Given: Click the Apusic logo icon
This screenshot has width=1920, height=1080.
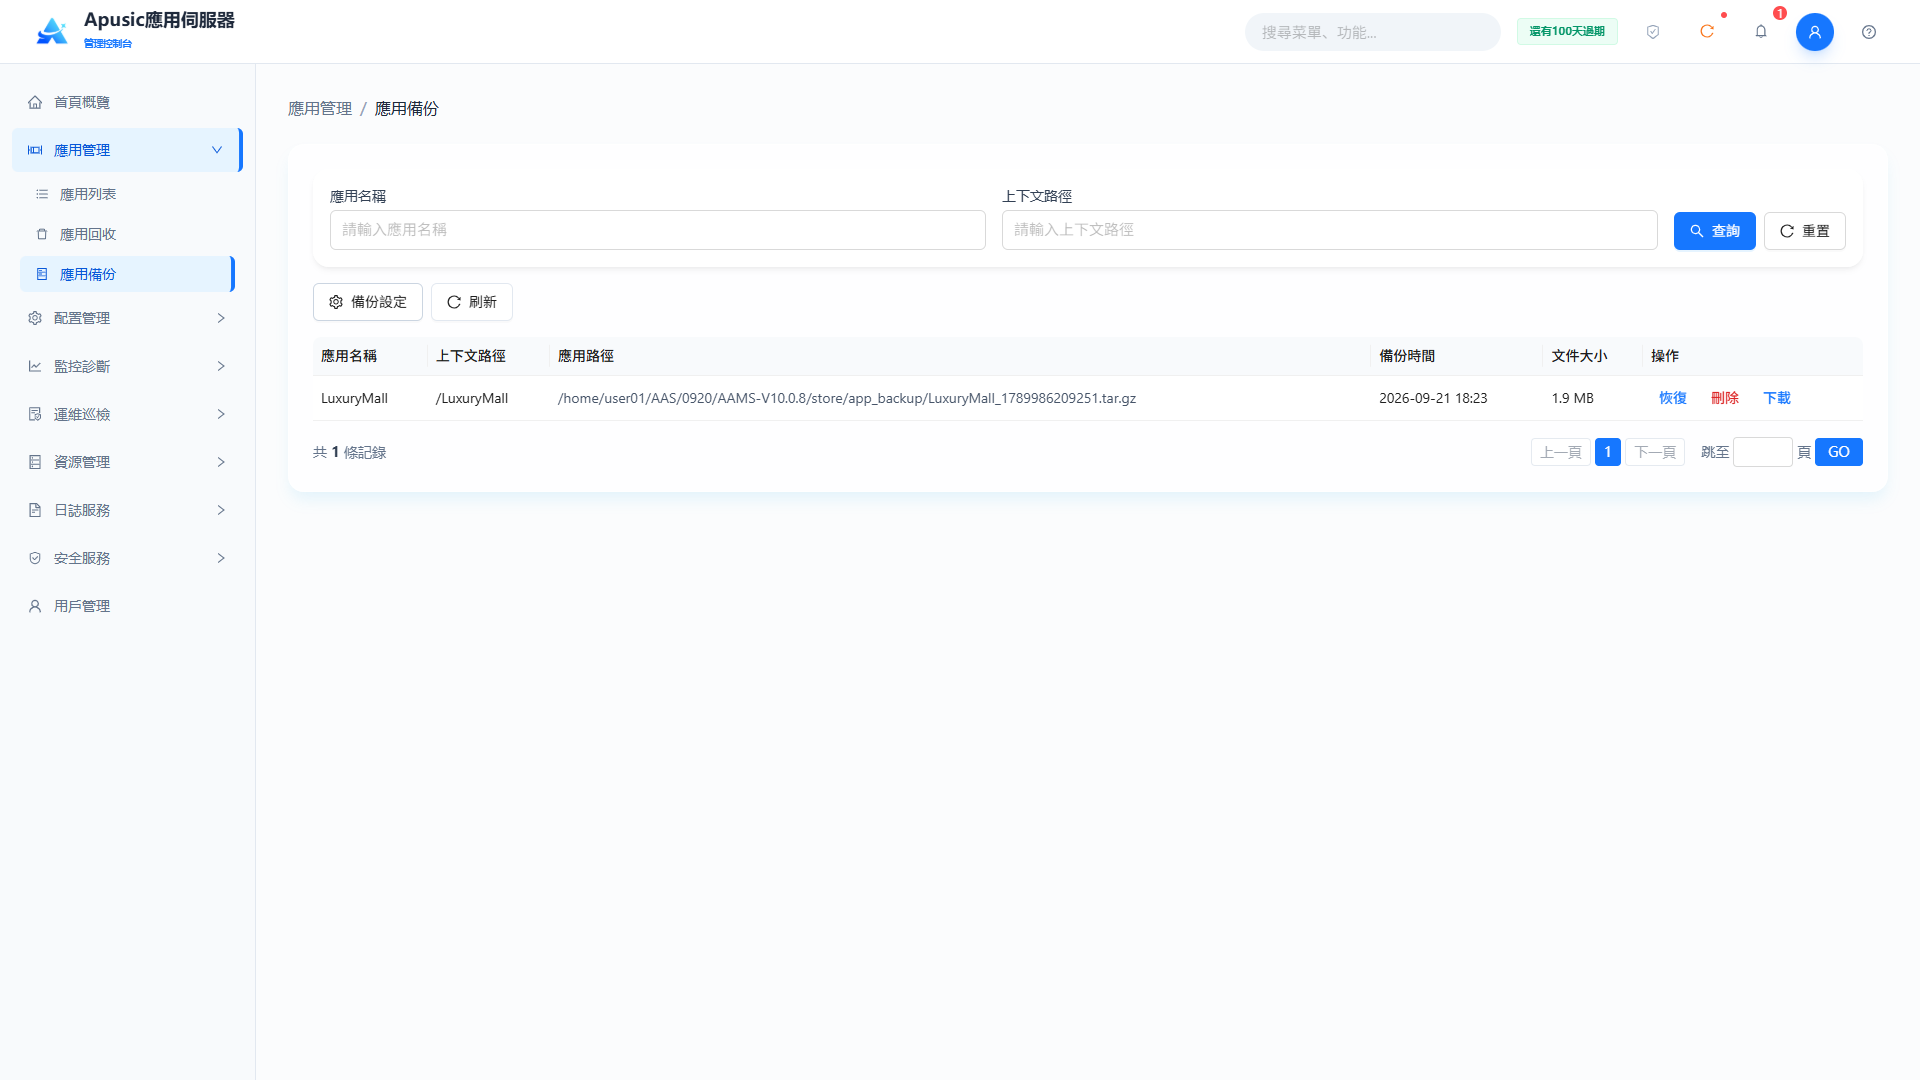Looking at the screenshot, I should (x=52, y=31).
